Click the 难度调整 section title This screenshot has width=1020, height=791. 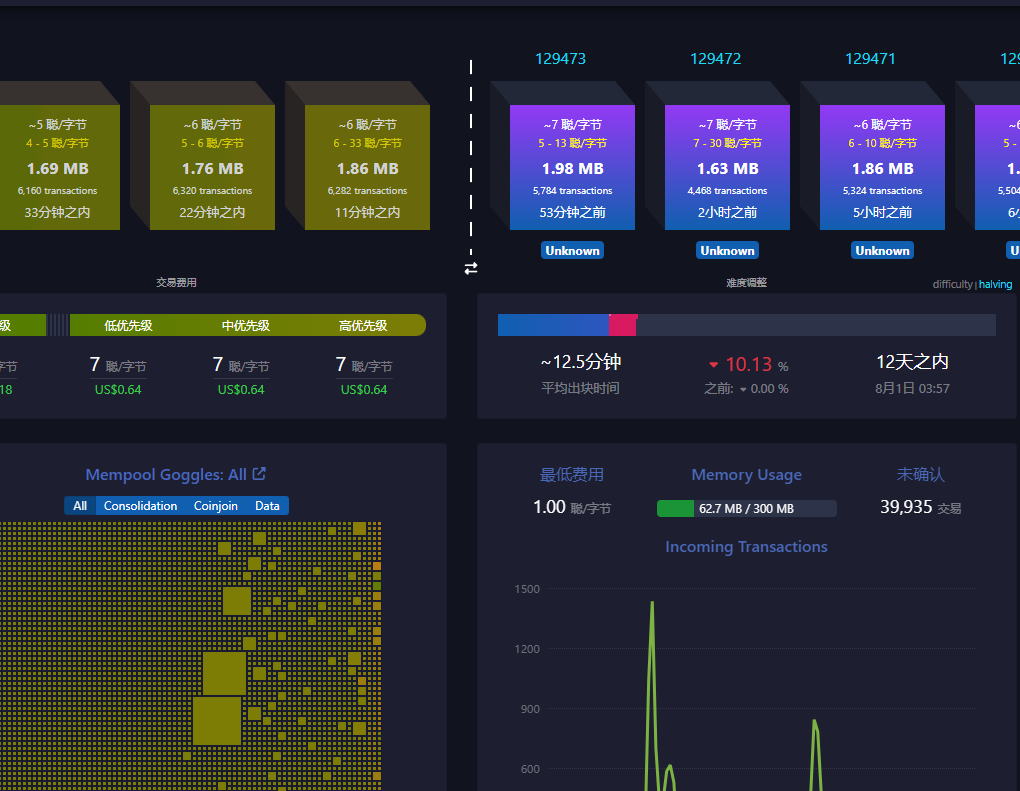coord(747,282)
